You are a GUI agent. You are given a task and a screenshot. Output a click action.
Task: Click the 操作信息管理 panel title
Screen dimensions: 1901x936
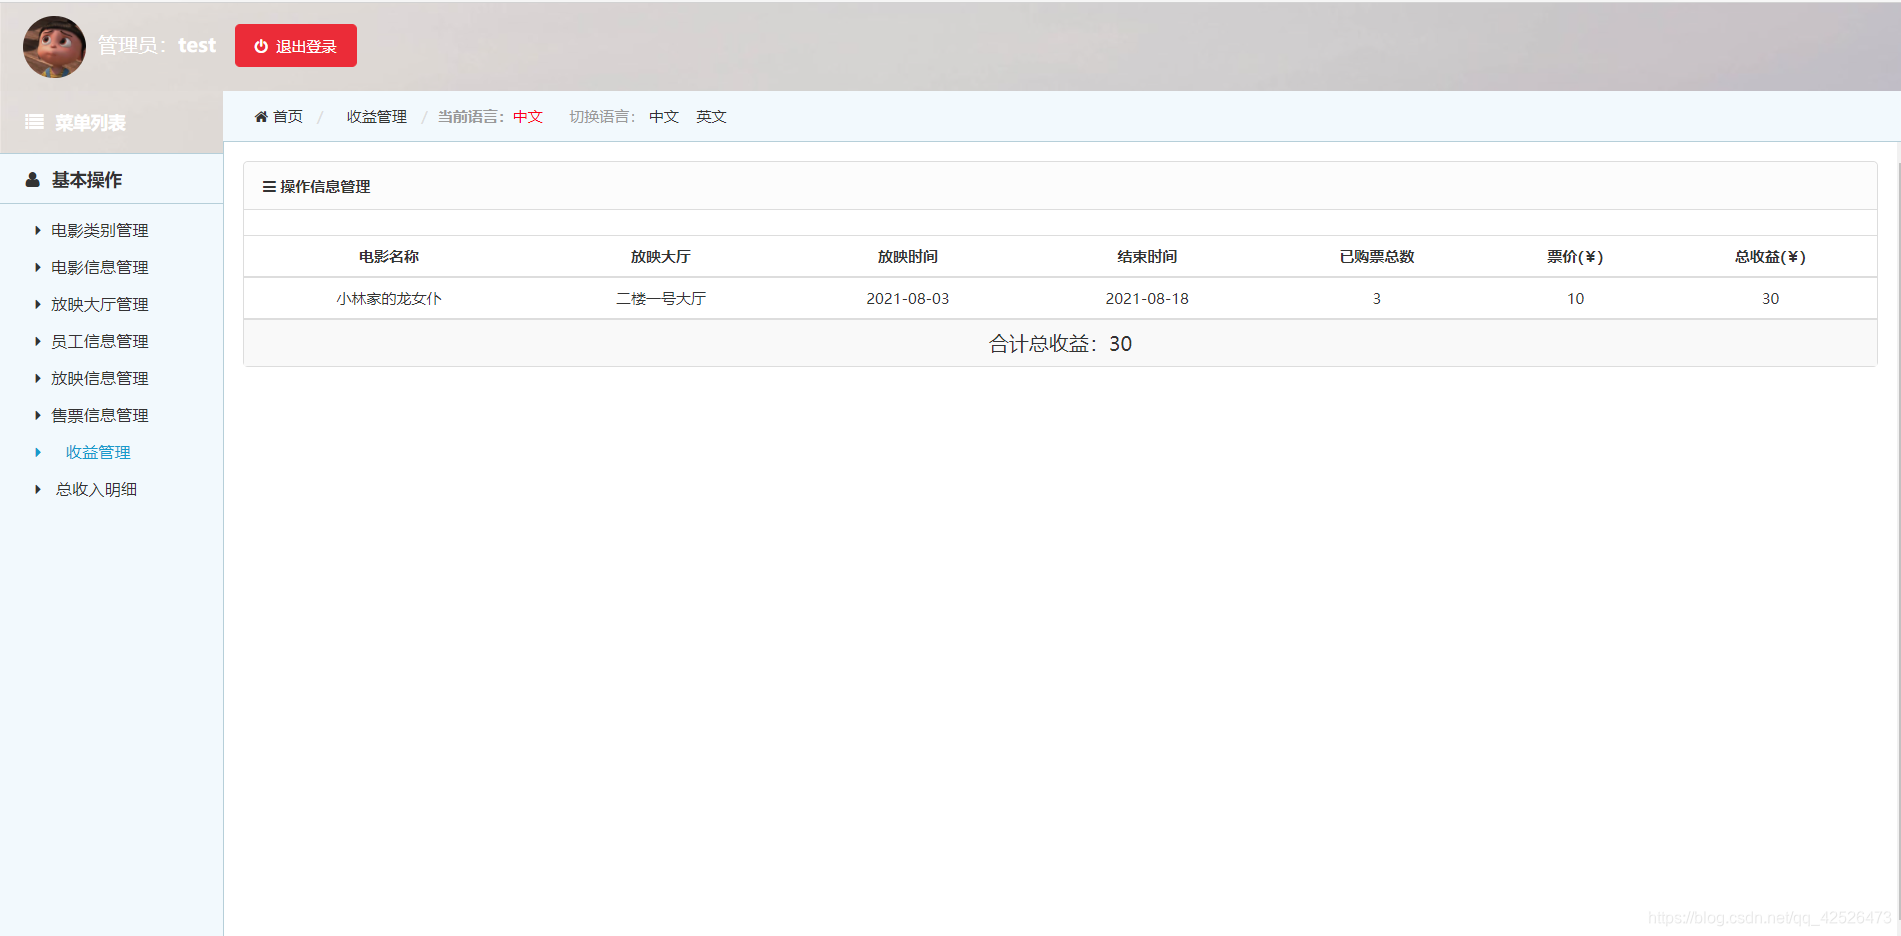click(325, 187)
